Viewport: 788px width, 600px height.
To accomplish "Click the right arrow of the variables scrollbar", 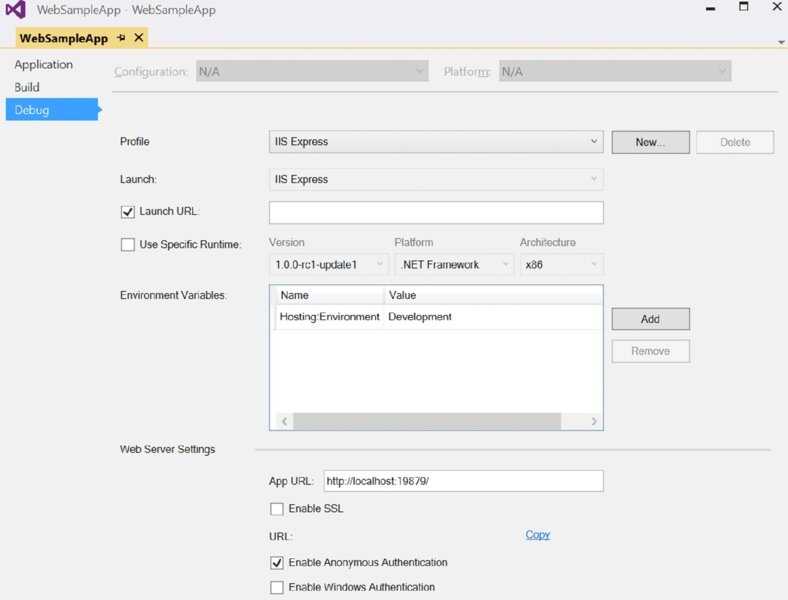I will point(594,421).
